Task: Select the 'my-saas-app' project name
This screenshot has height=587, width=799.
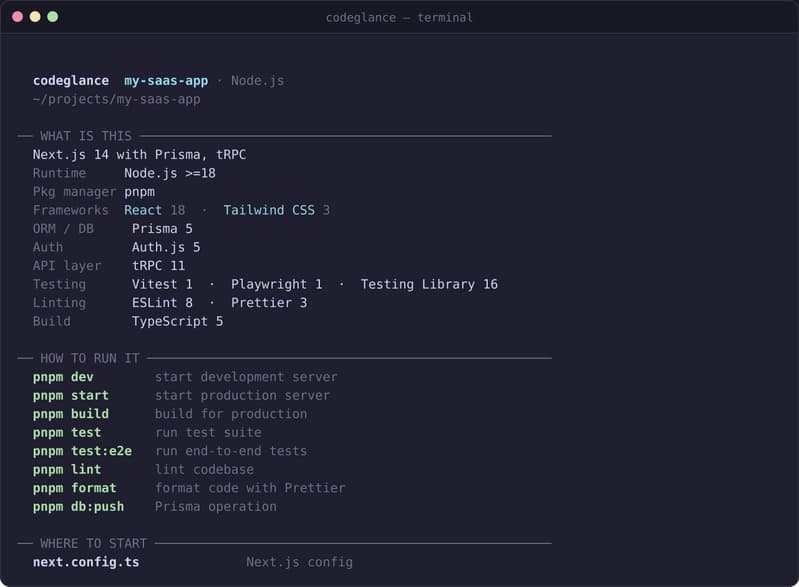Action: (166, 81)
